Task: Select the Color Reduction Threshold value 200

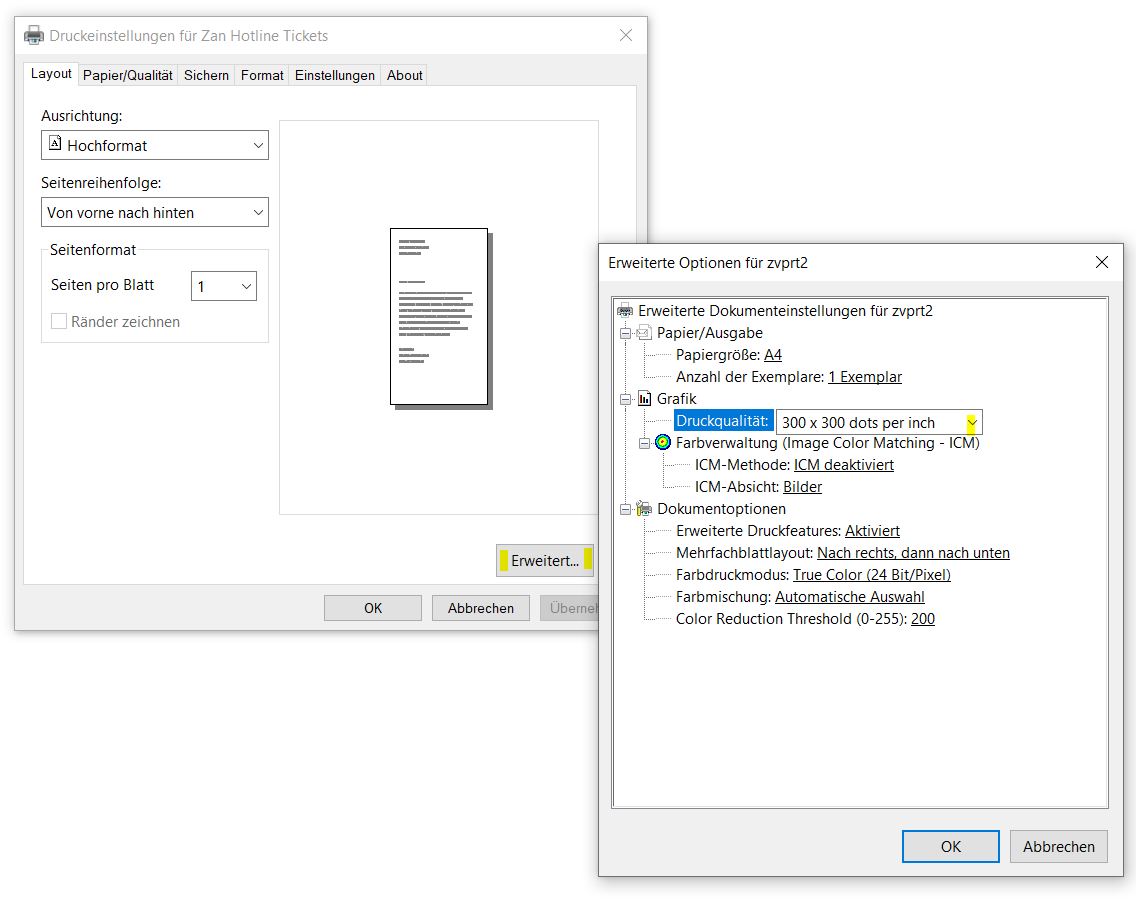Action: [x=922, y=619]
